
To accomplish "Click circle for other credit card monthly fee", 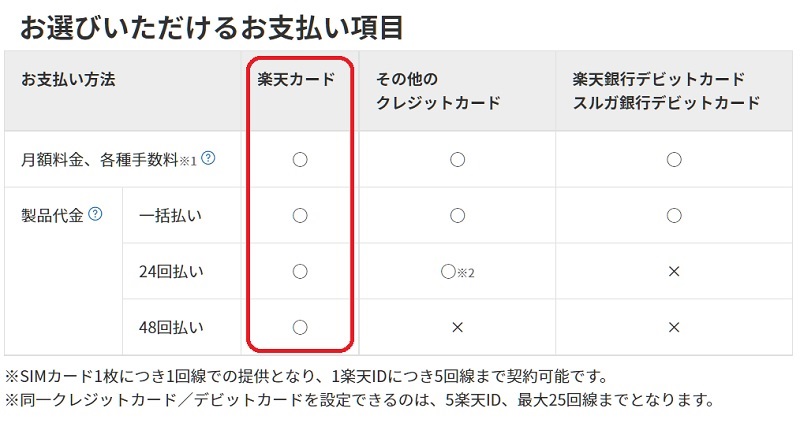I will [457, 160].
